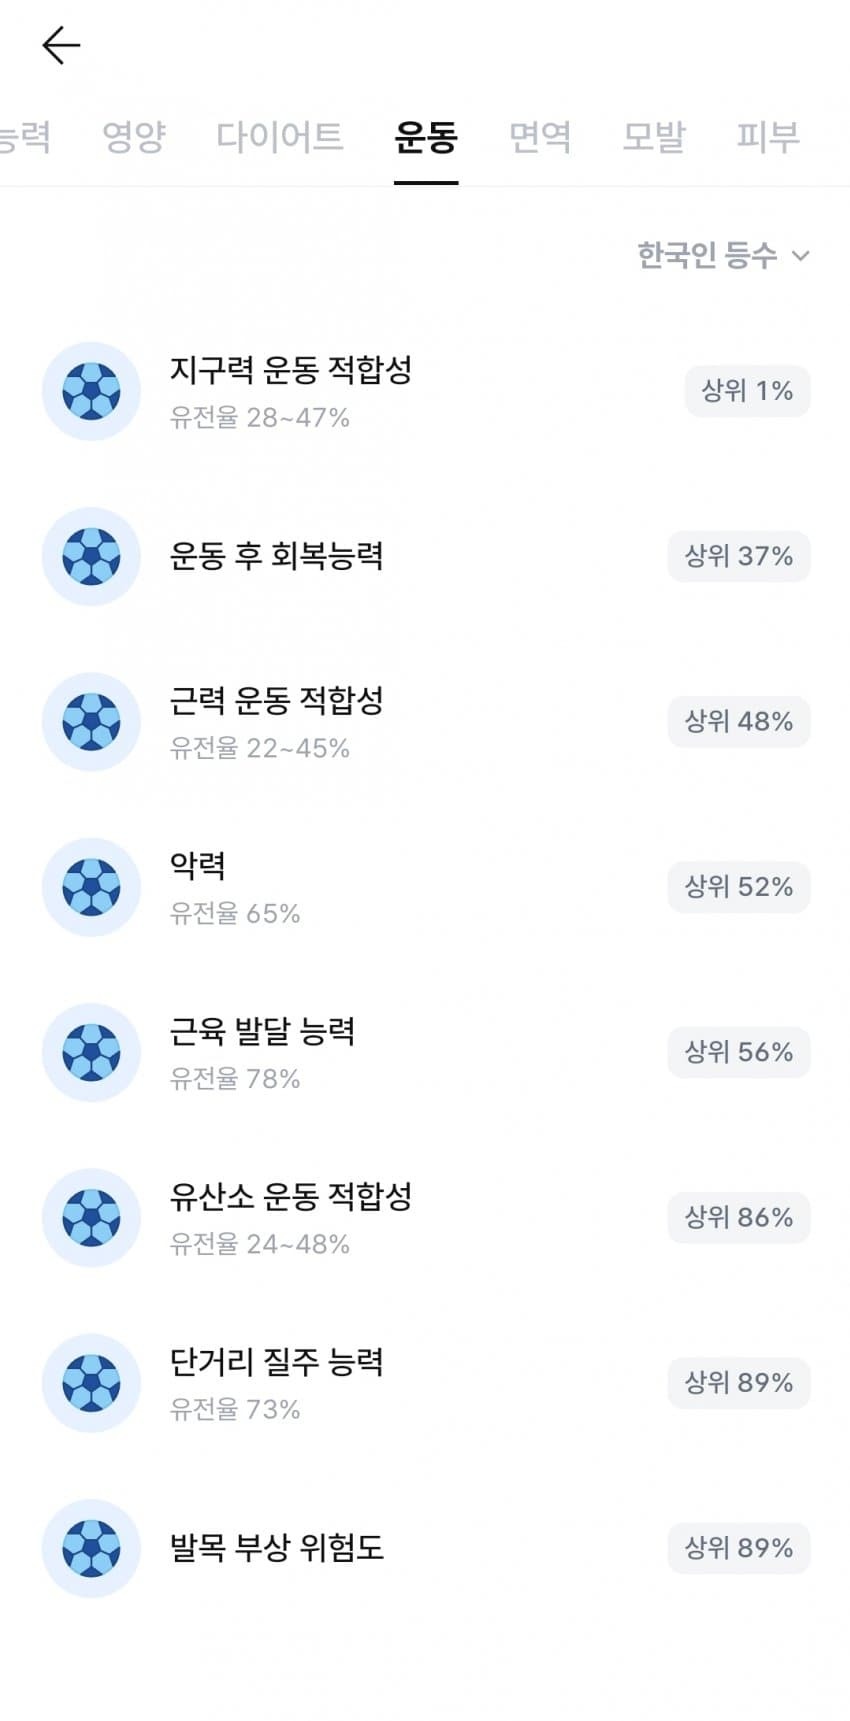
Task: Switch to the 영양 tab
Action: [x=134, y=137]
